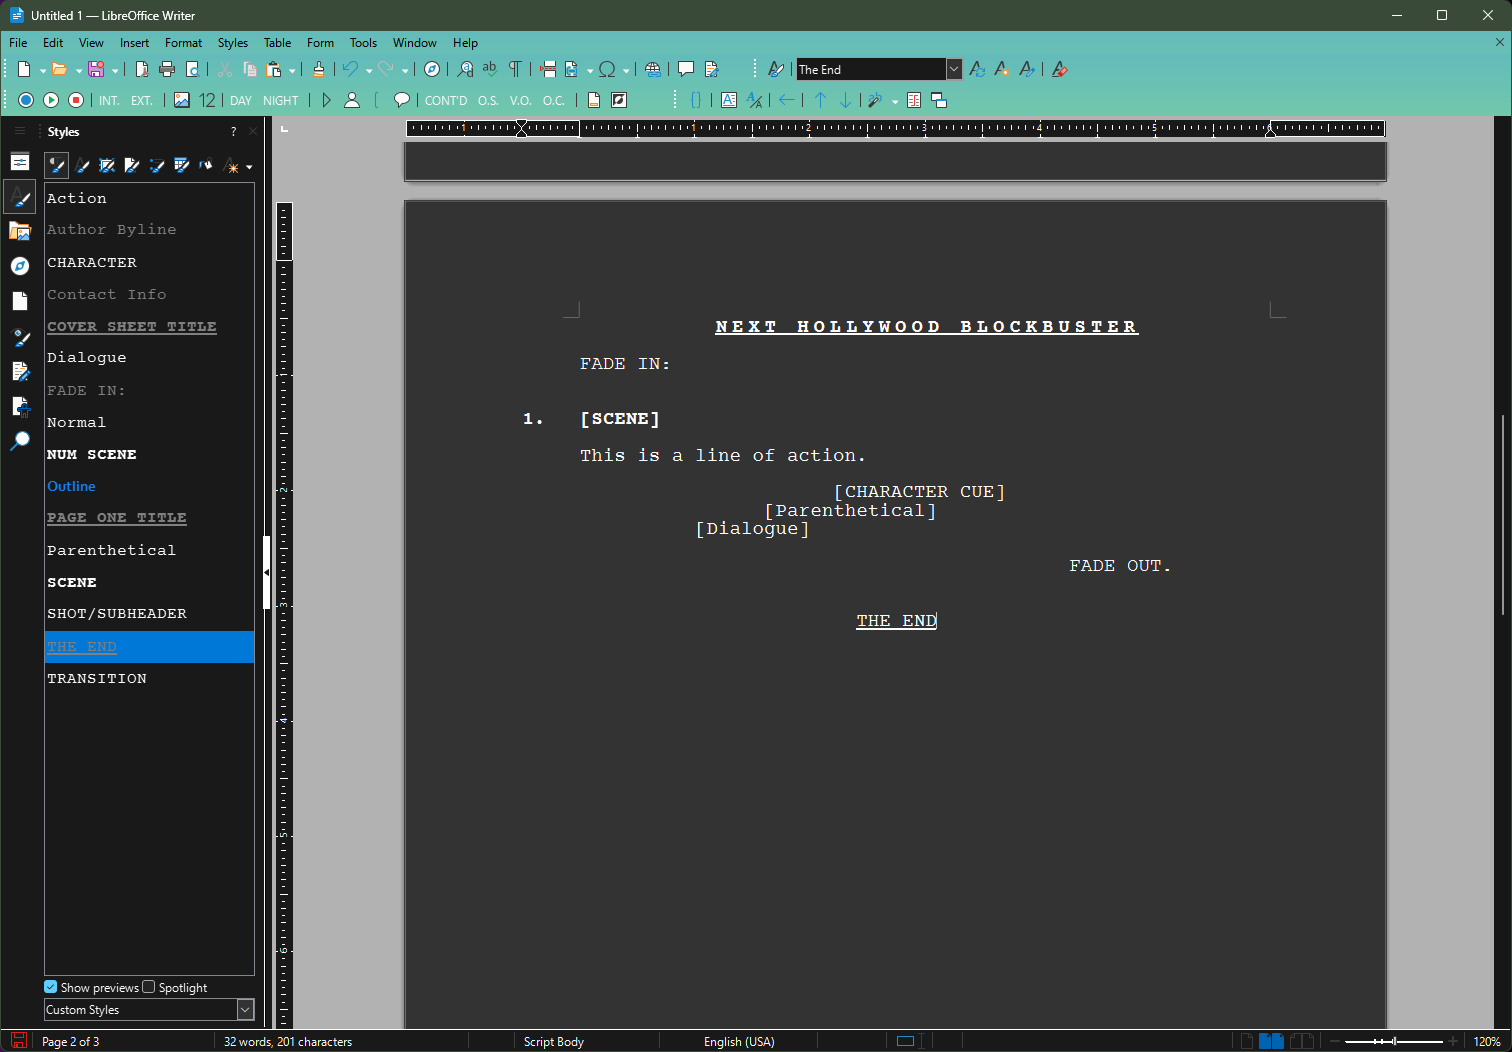
Task: Select TRANSITION style in list
Action: (x=149, y=678)
